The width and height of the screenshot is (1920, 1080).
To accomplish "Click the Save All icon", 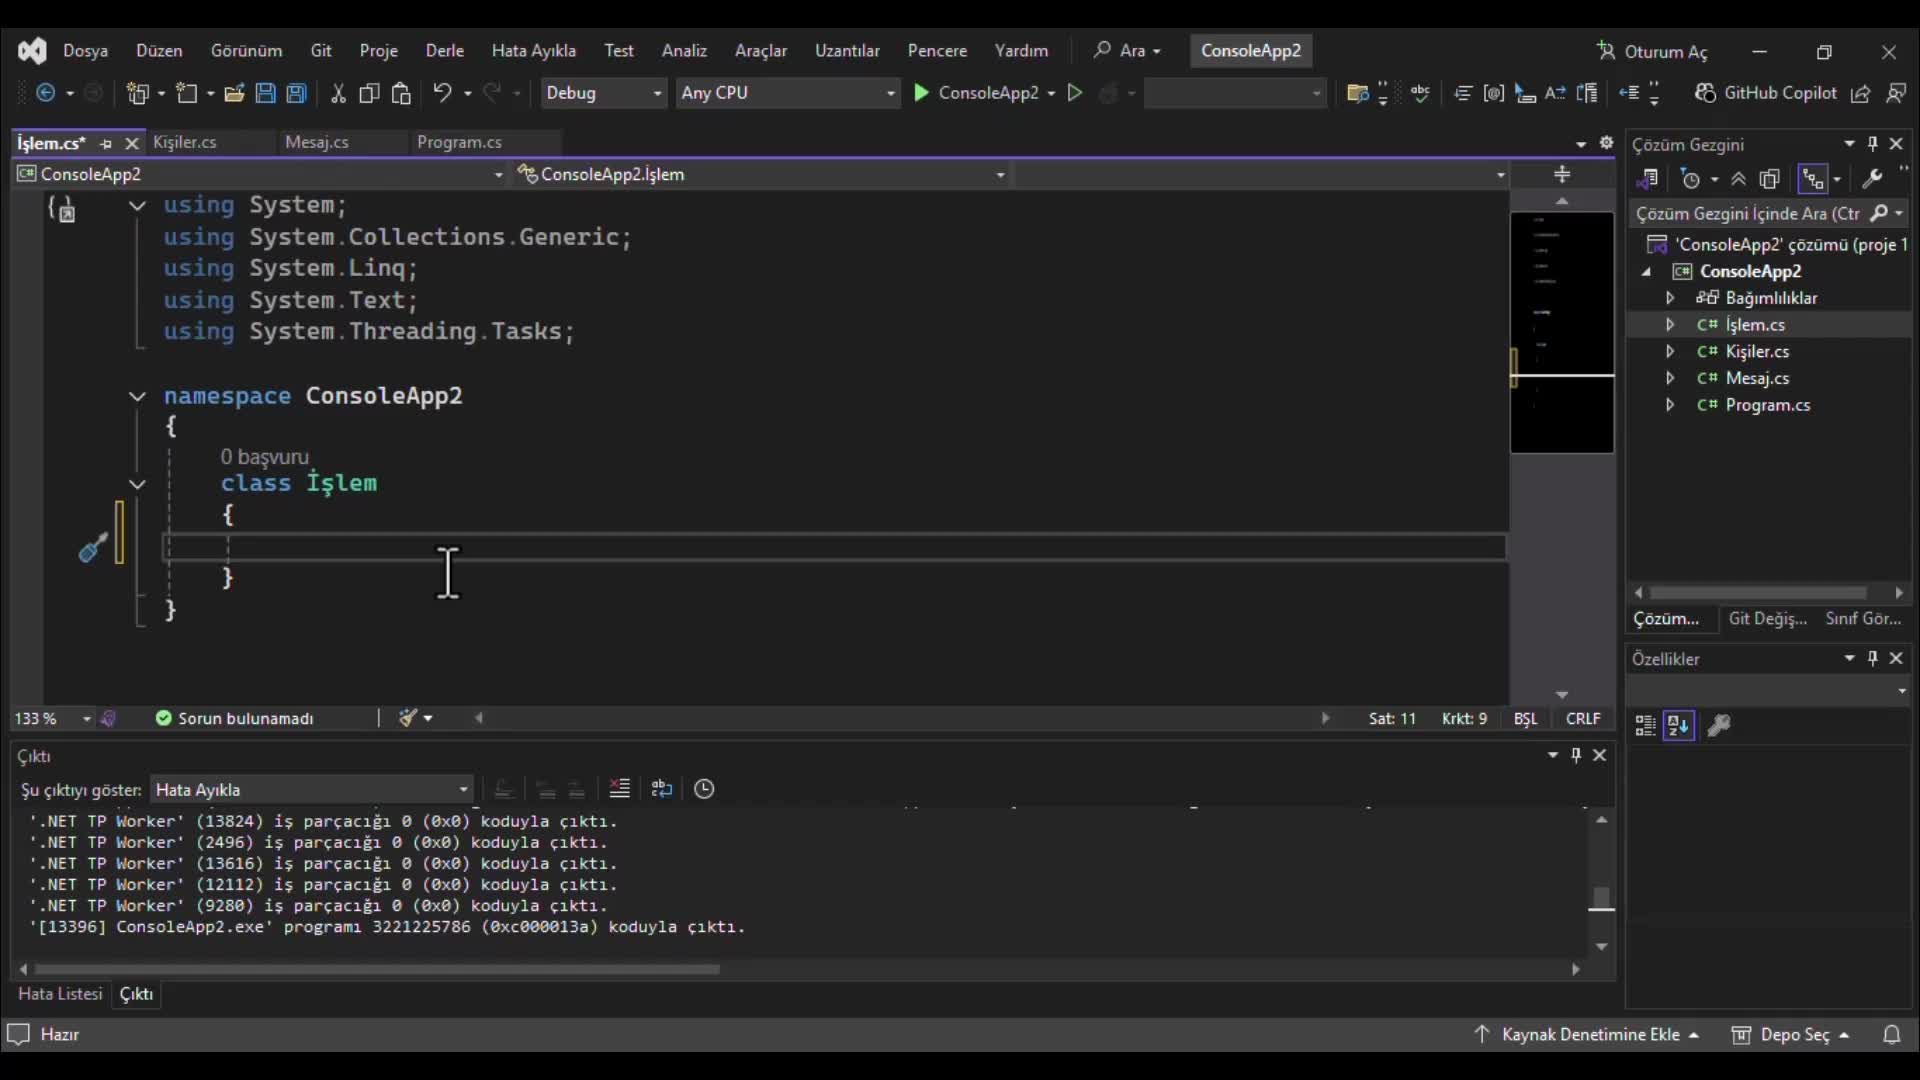I will point(296,93).
